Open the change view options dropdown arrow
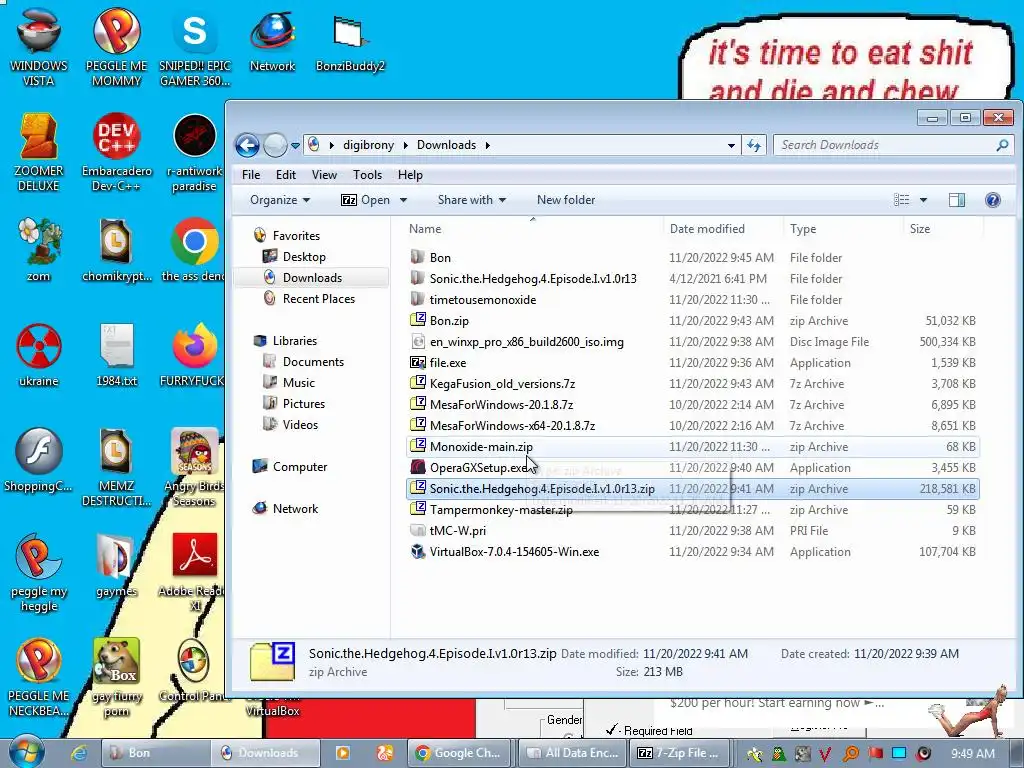The image size is (1024, 768). point(923,200)
